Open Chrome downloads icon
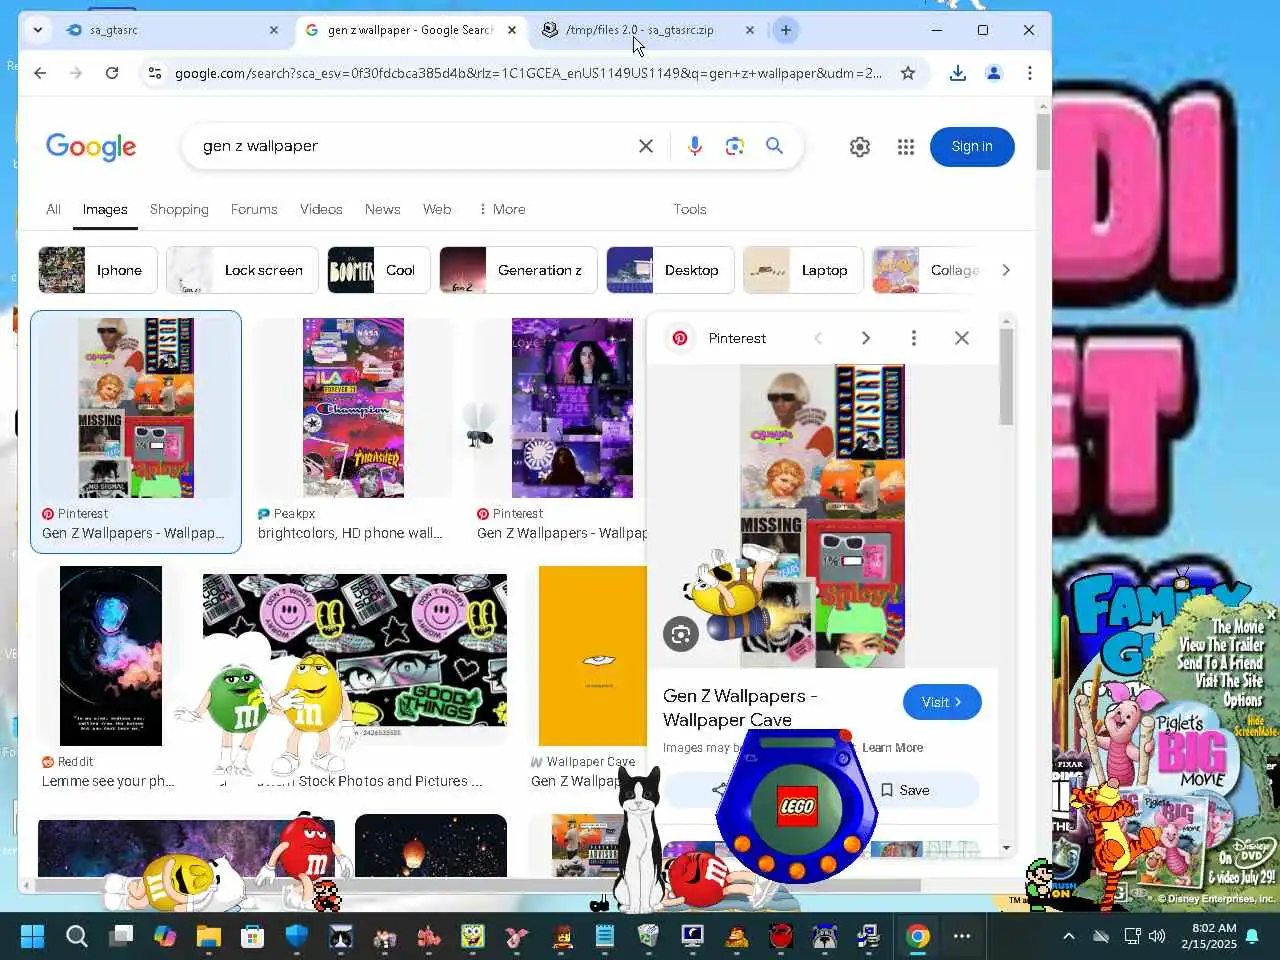This screenshot has width=1280, height=960. 958,73
